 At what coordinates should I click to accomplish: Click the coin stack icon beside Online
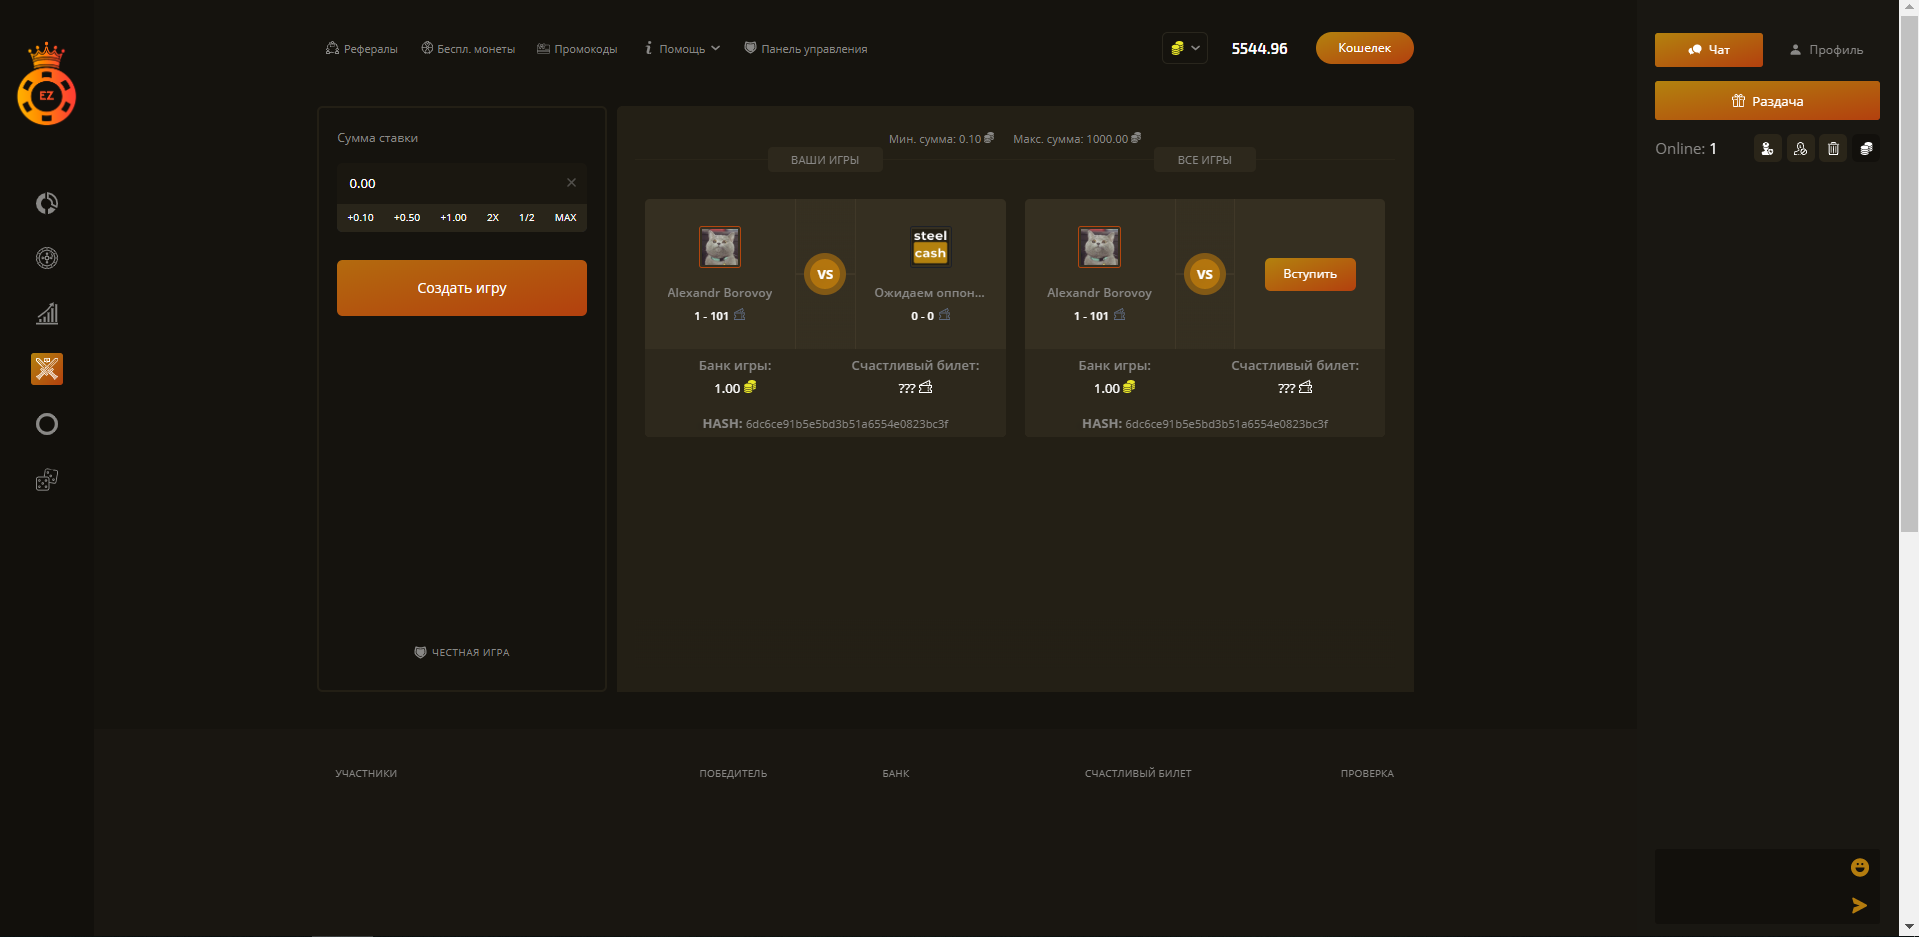[1866, 149]
